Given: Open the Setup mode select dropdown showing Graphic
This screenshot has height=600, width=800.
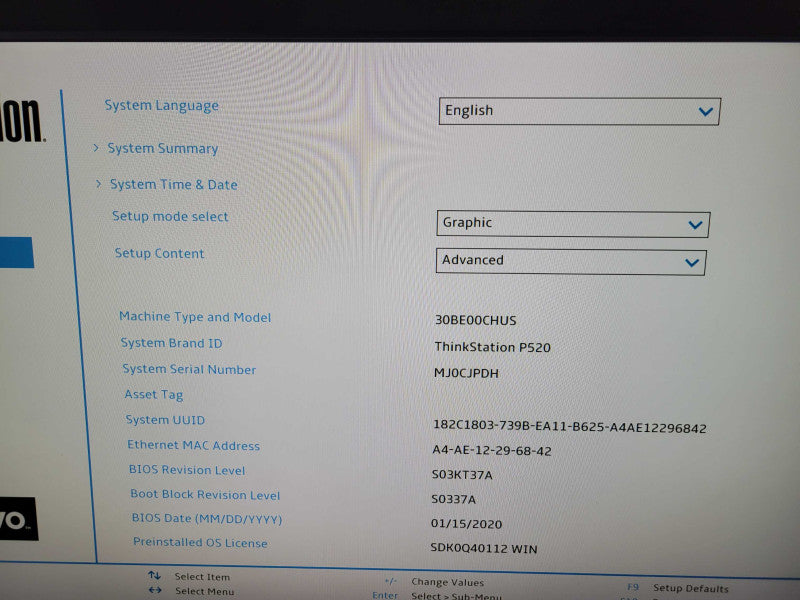Looking at the screenshot, I should [x=573, y=224].
